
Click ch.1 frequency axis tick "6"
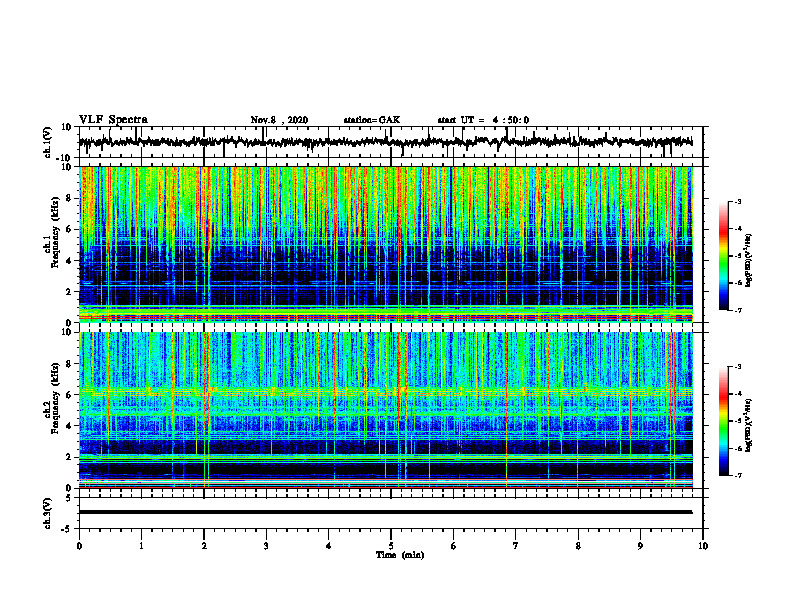(71, 229)
